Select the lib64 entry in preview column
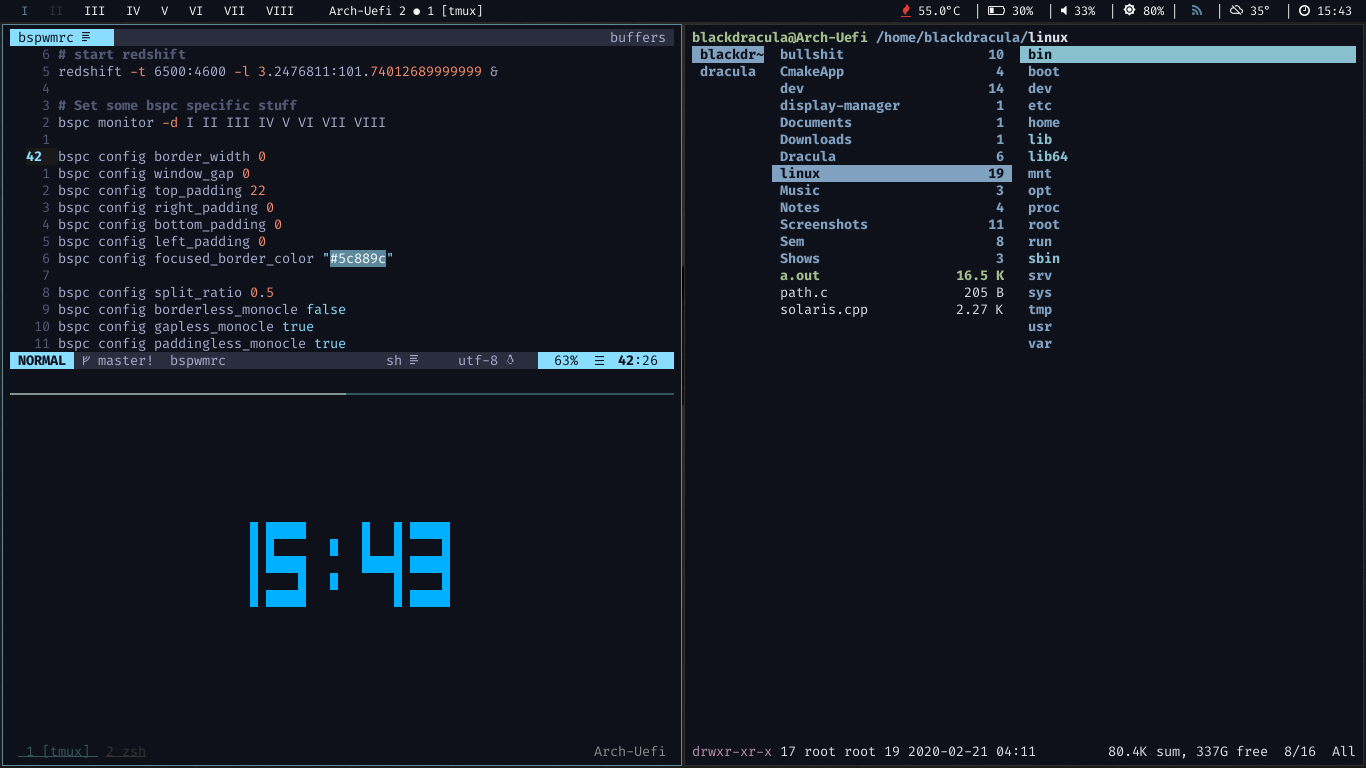 click(x=1048, y=156)
